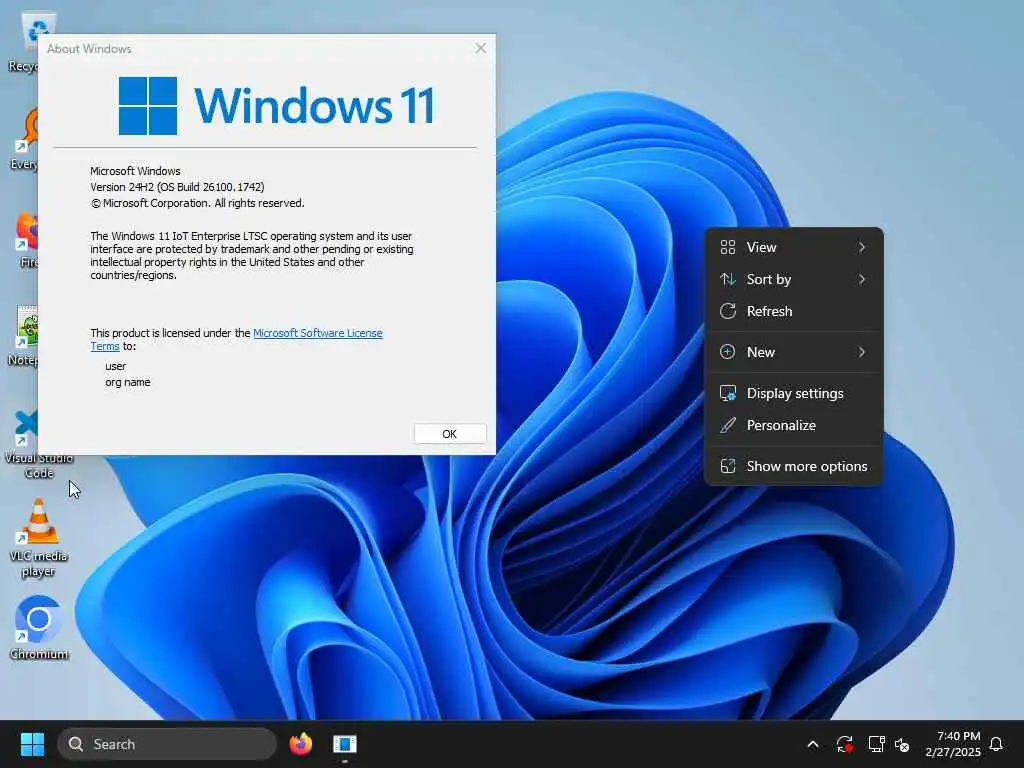Screen dimensions: 1024x768
Task: Open the network status tray icon
Action: [876, 744]
